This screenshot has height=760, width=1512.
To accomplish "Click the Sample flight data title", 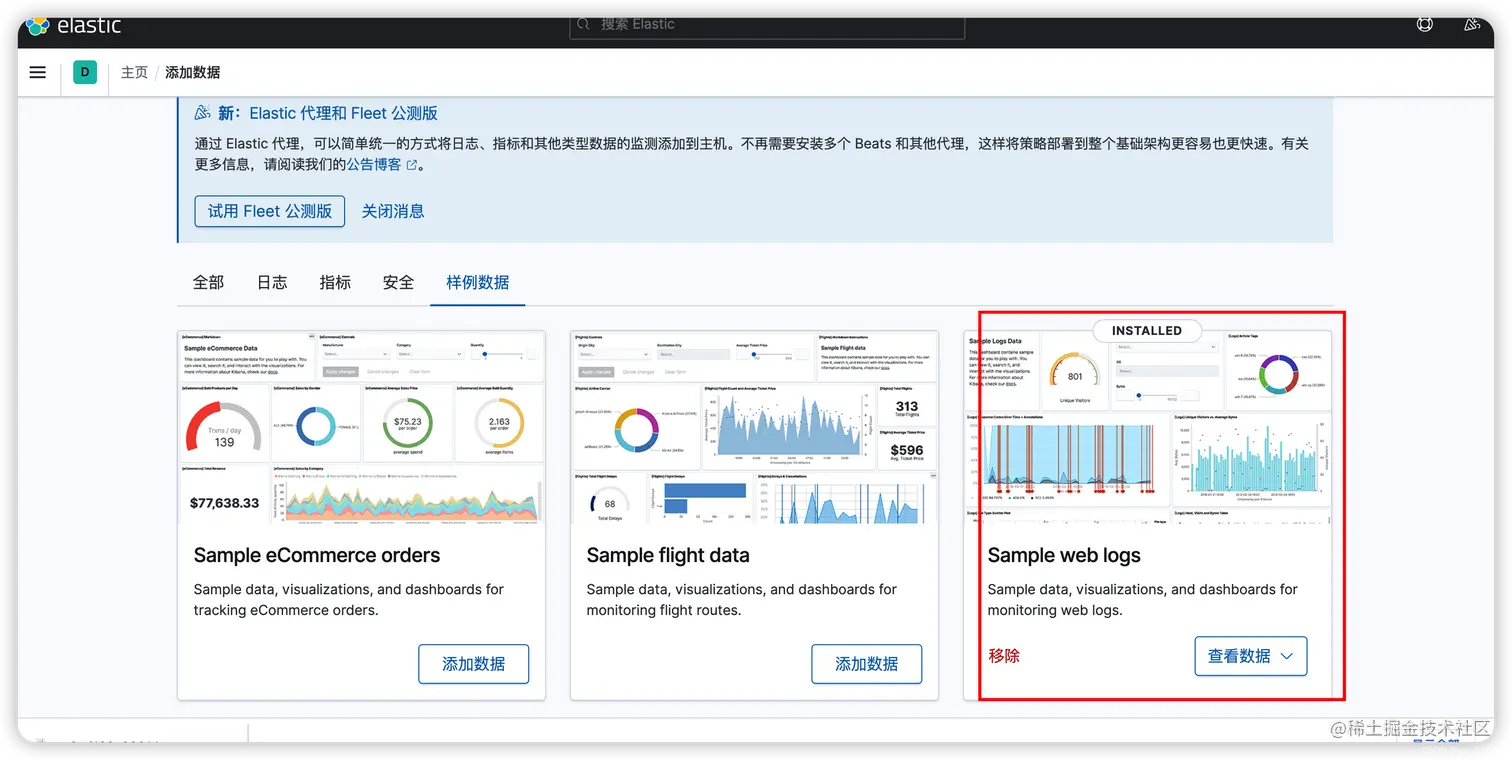I will [668, 555].
